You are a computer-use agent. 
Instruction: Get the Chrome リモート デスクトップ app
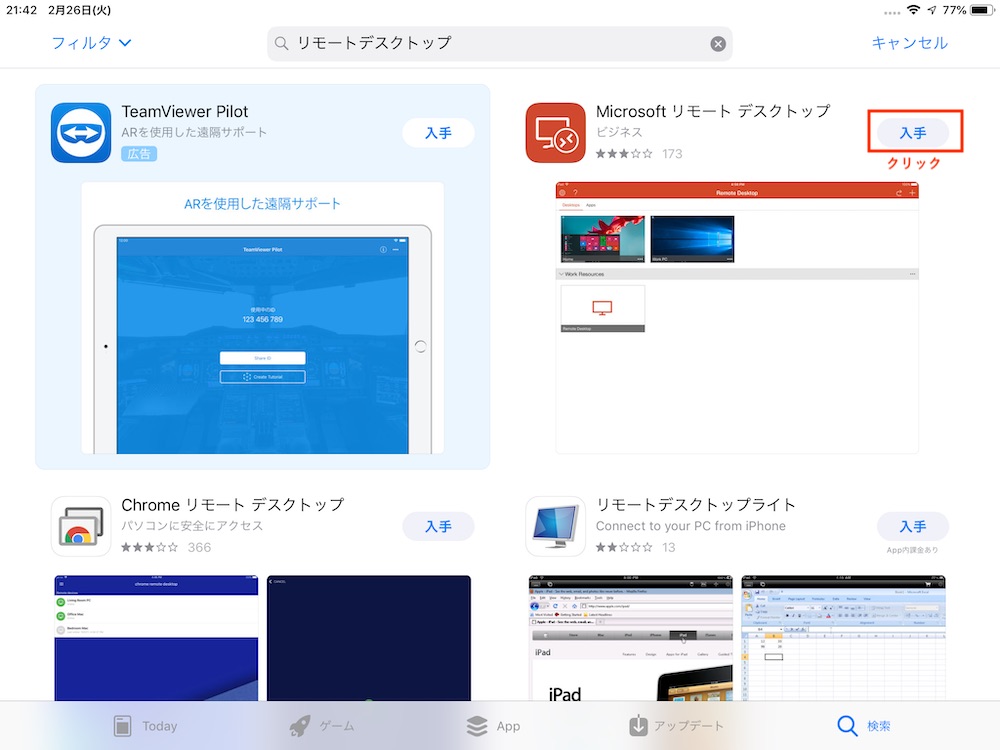[438, 526]
